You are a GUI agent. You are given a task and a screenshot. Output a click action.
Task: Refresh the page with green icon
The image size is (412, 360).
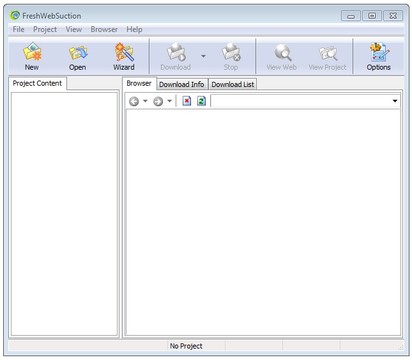point(201,101)
